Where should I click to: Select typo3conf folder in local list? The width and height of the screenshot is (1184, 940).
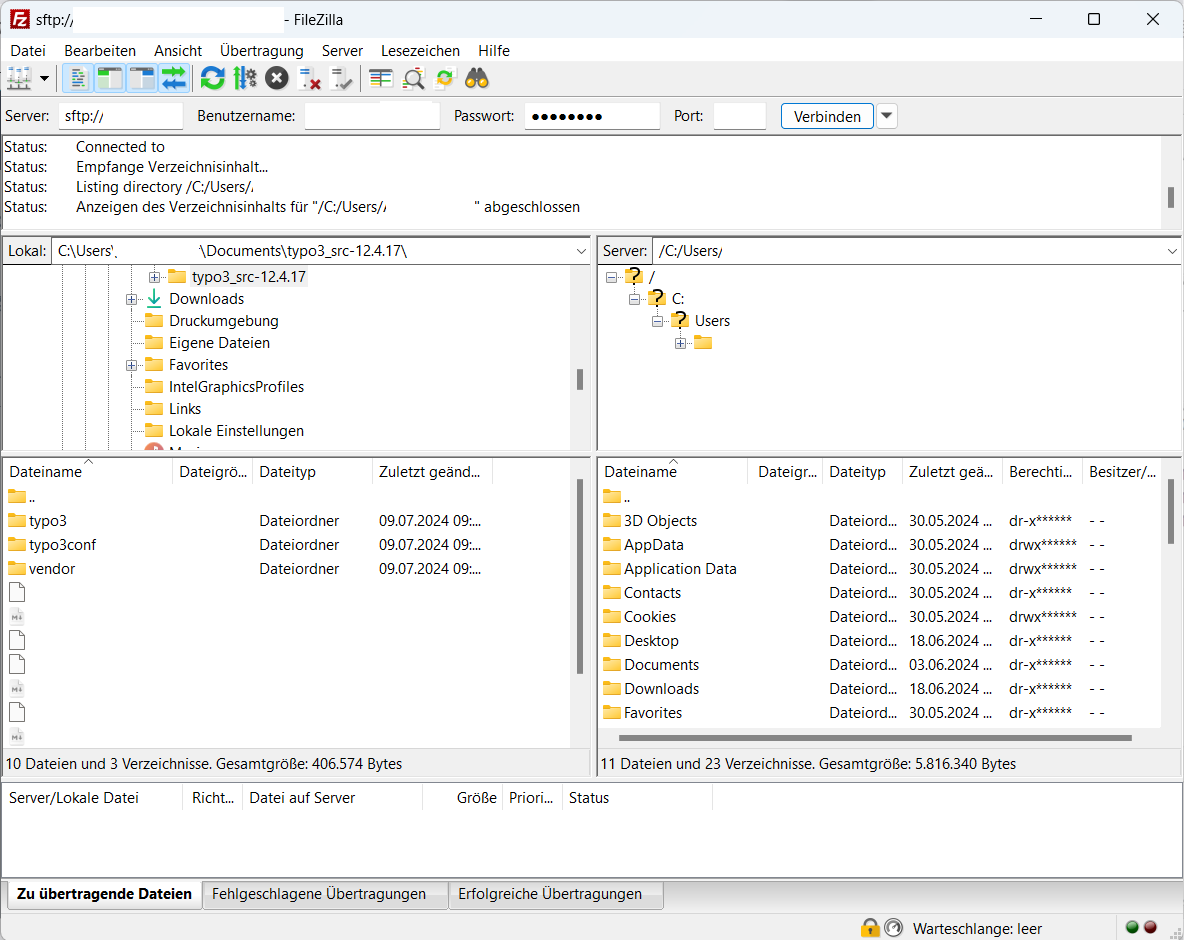63,544
